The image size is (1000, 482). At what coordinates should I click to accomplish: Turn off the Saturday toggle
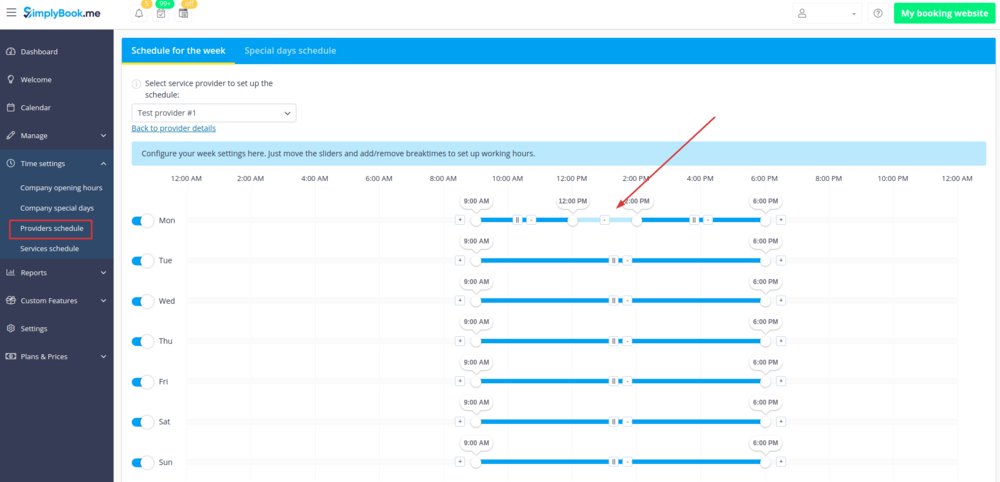click(143, 422)
